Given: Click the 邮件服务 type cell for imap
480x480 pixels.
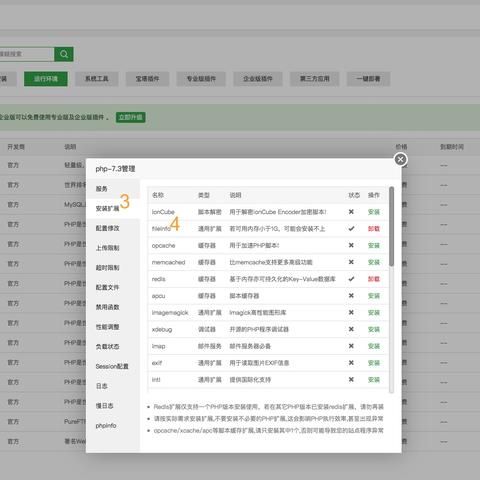Looking at the screenshot, I should (x=210, y=346).
